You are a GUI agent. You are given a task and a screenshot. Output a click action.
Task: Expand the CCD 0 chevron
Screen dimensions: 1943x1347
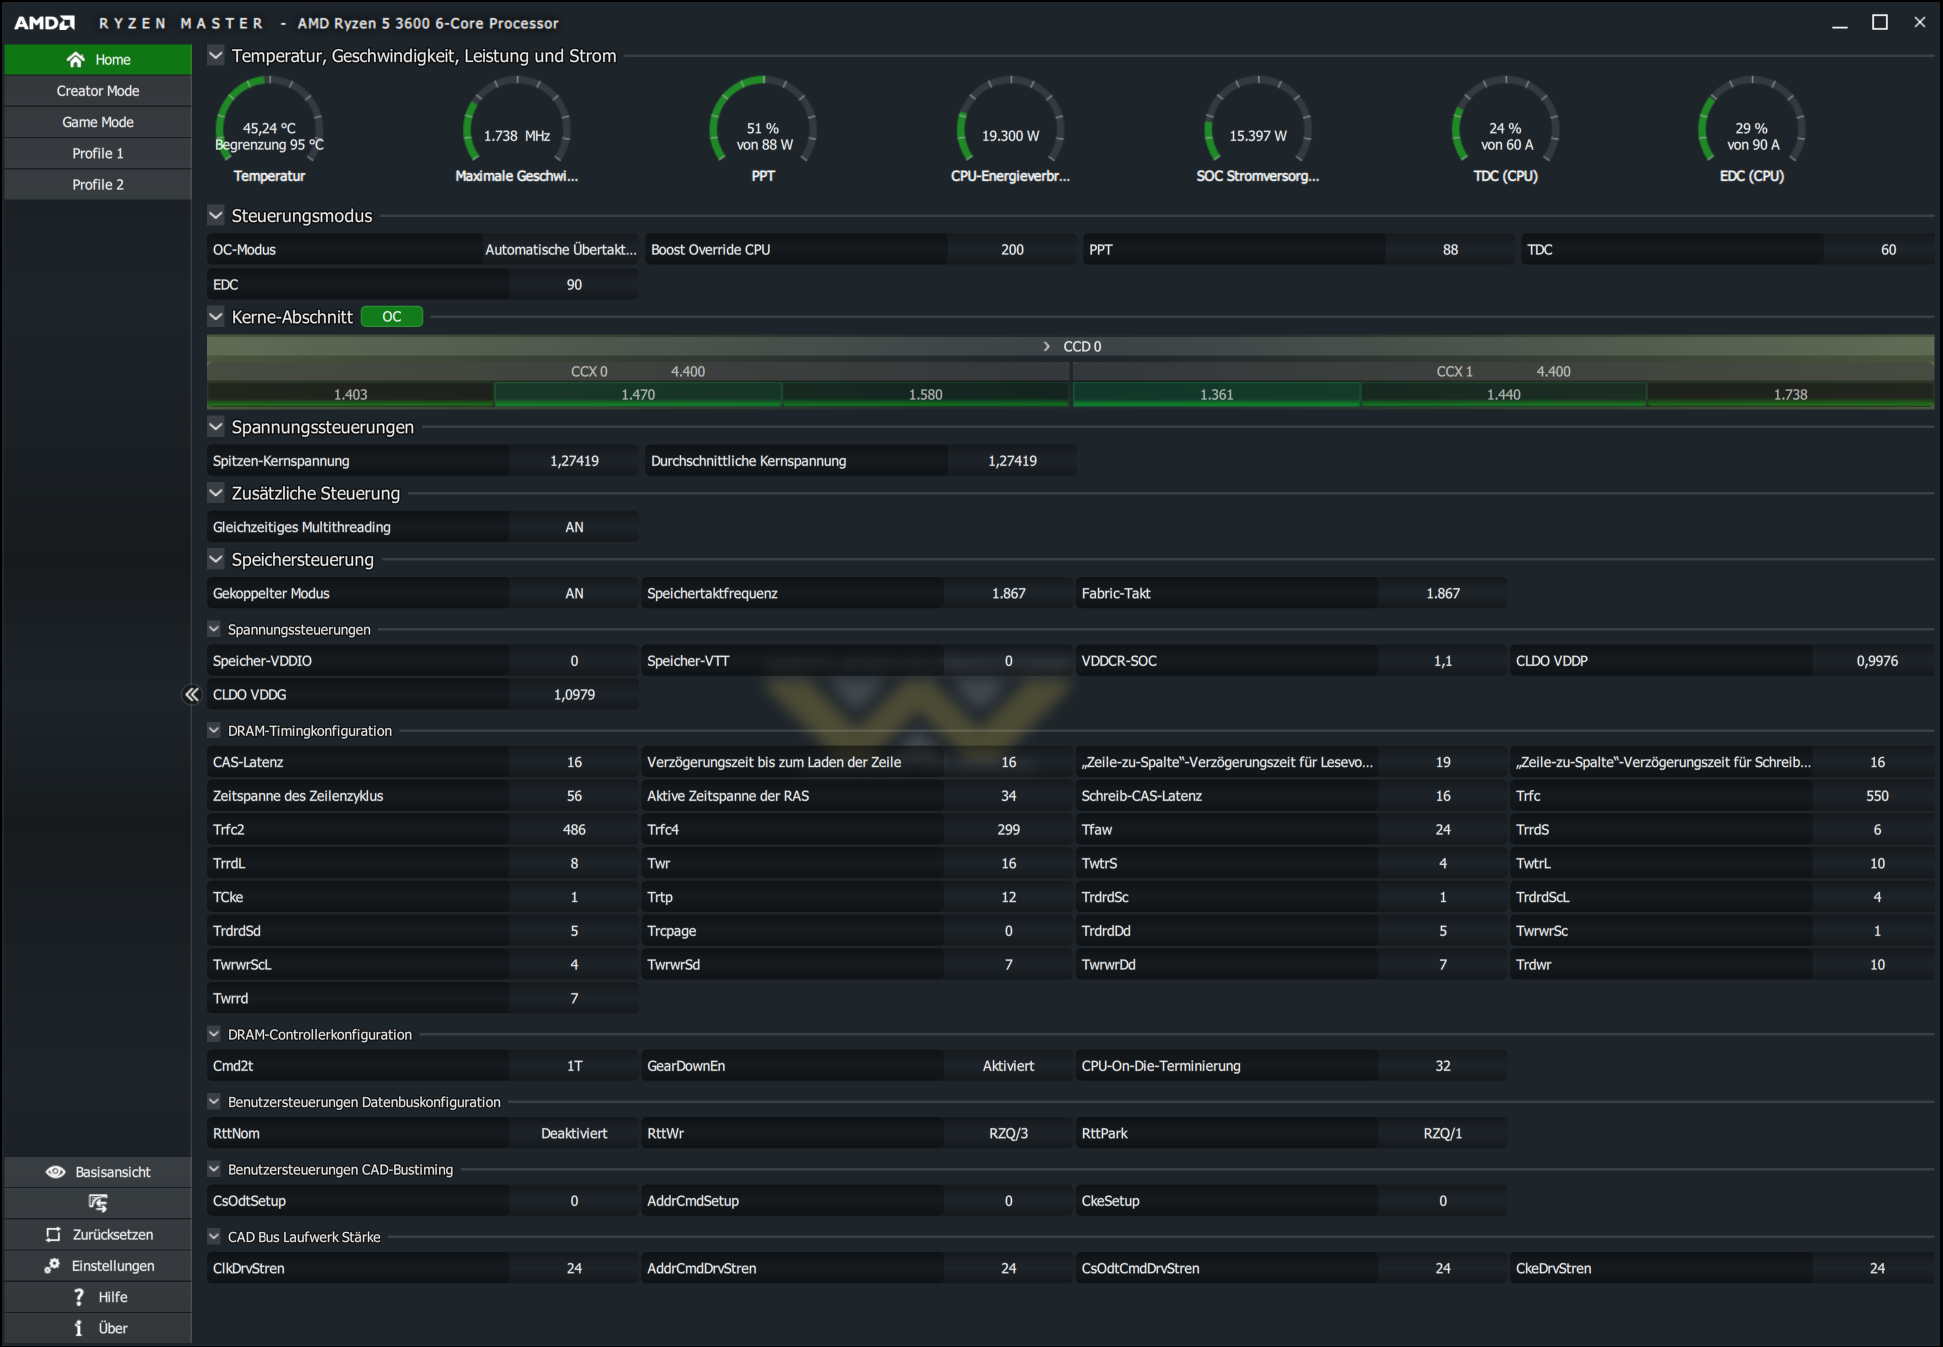tap(1046, 346)
